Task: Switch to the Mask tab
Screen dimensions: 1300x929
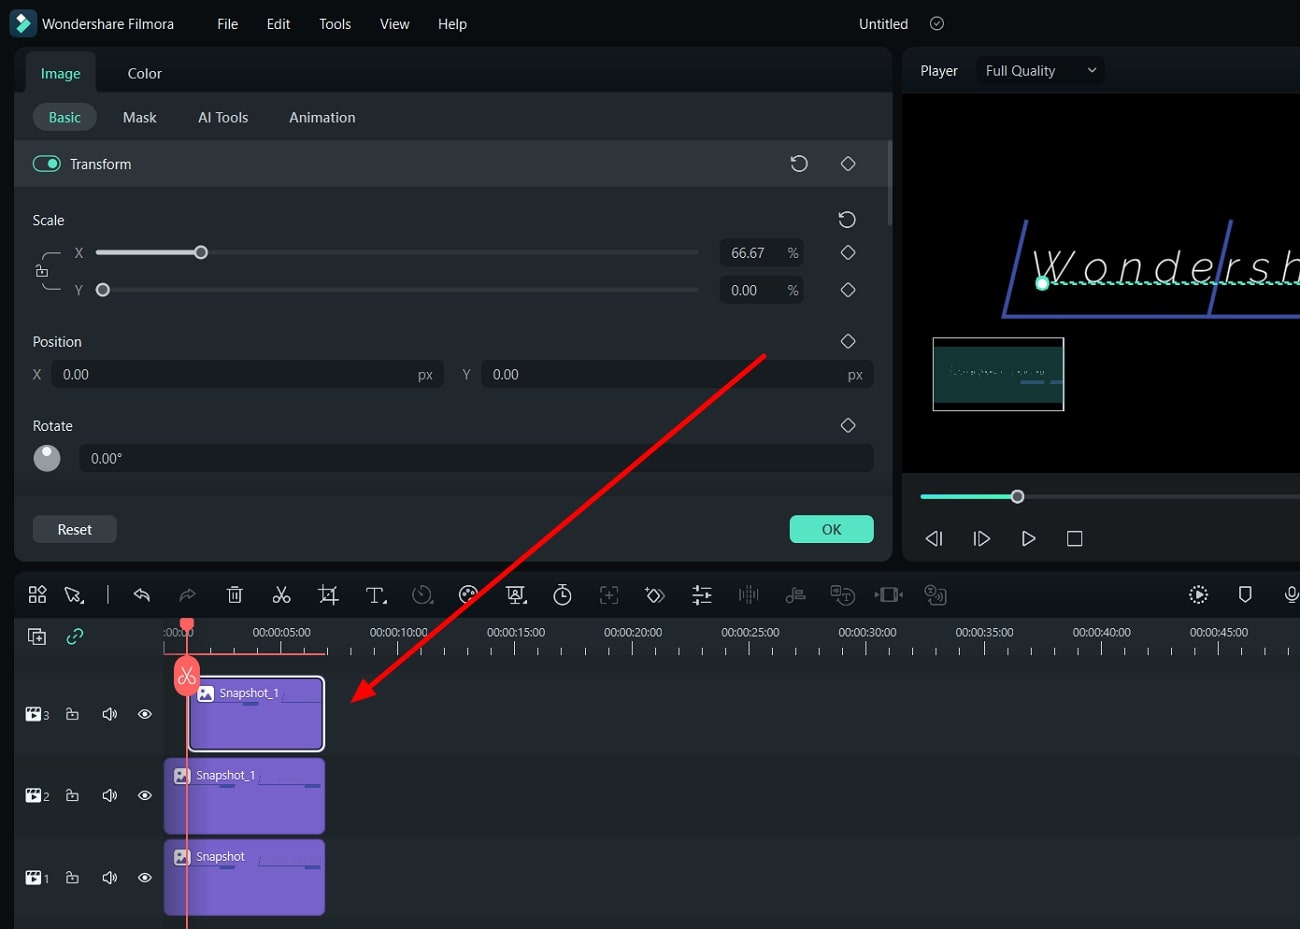Action: pos(140,118)
